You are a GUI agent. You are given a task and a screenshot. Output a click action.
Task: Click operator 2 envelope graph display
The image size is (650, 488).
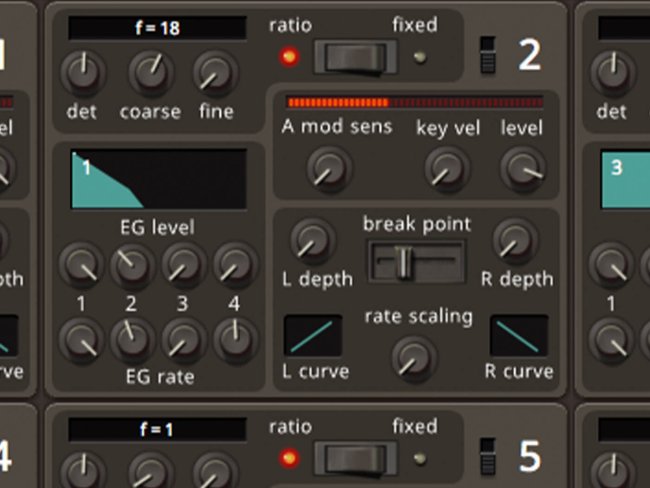158,180
